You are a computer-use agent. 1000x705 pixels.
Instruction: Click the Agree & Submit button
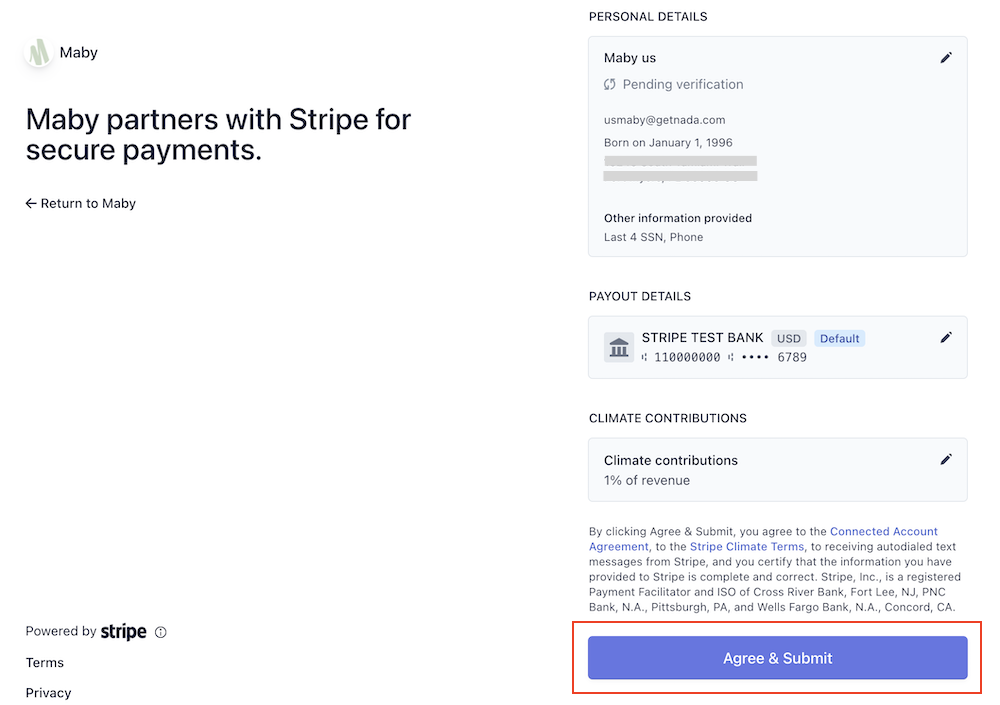click(777, 658)
